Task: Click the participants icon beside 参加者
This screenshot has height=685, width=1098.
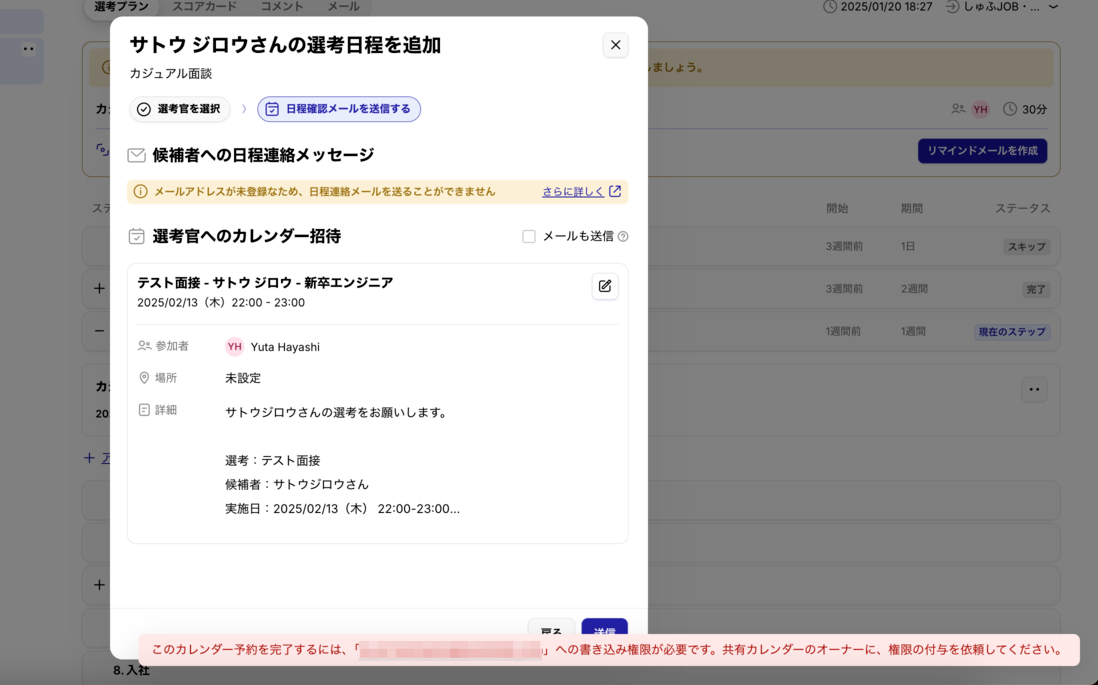Action: pos(142,346)
